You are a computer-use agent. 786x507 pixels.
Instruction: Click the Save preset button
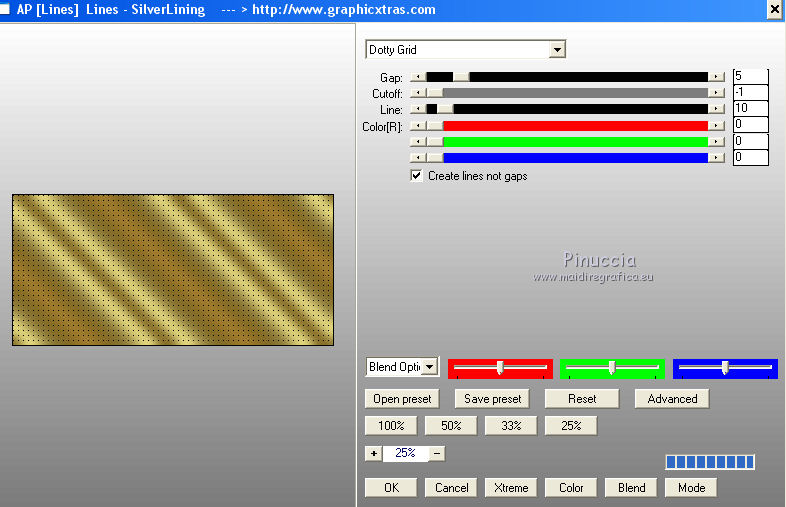click(492, 399)
